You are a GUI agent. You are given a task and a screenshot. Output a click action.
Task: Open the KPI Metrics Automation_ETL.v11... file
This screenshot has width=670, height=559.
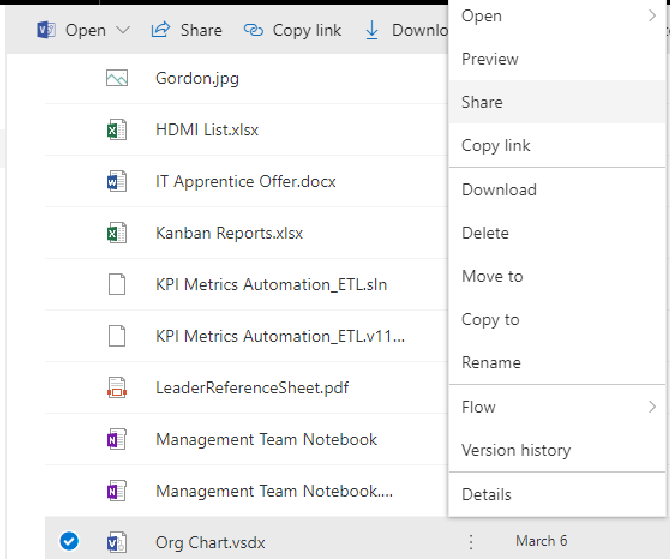(280, 336)
